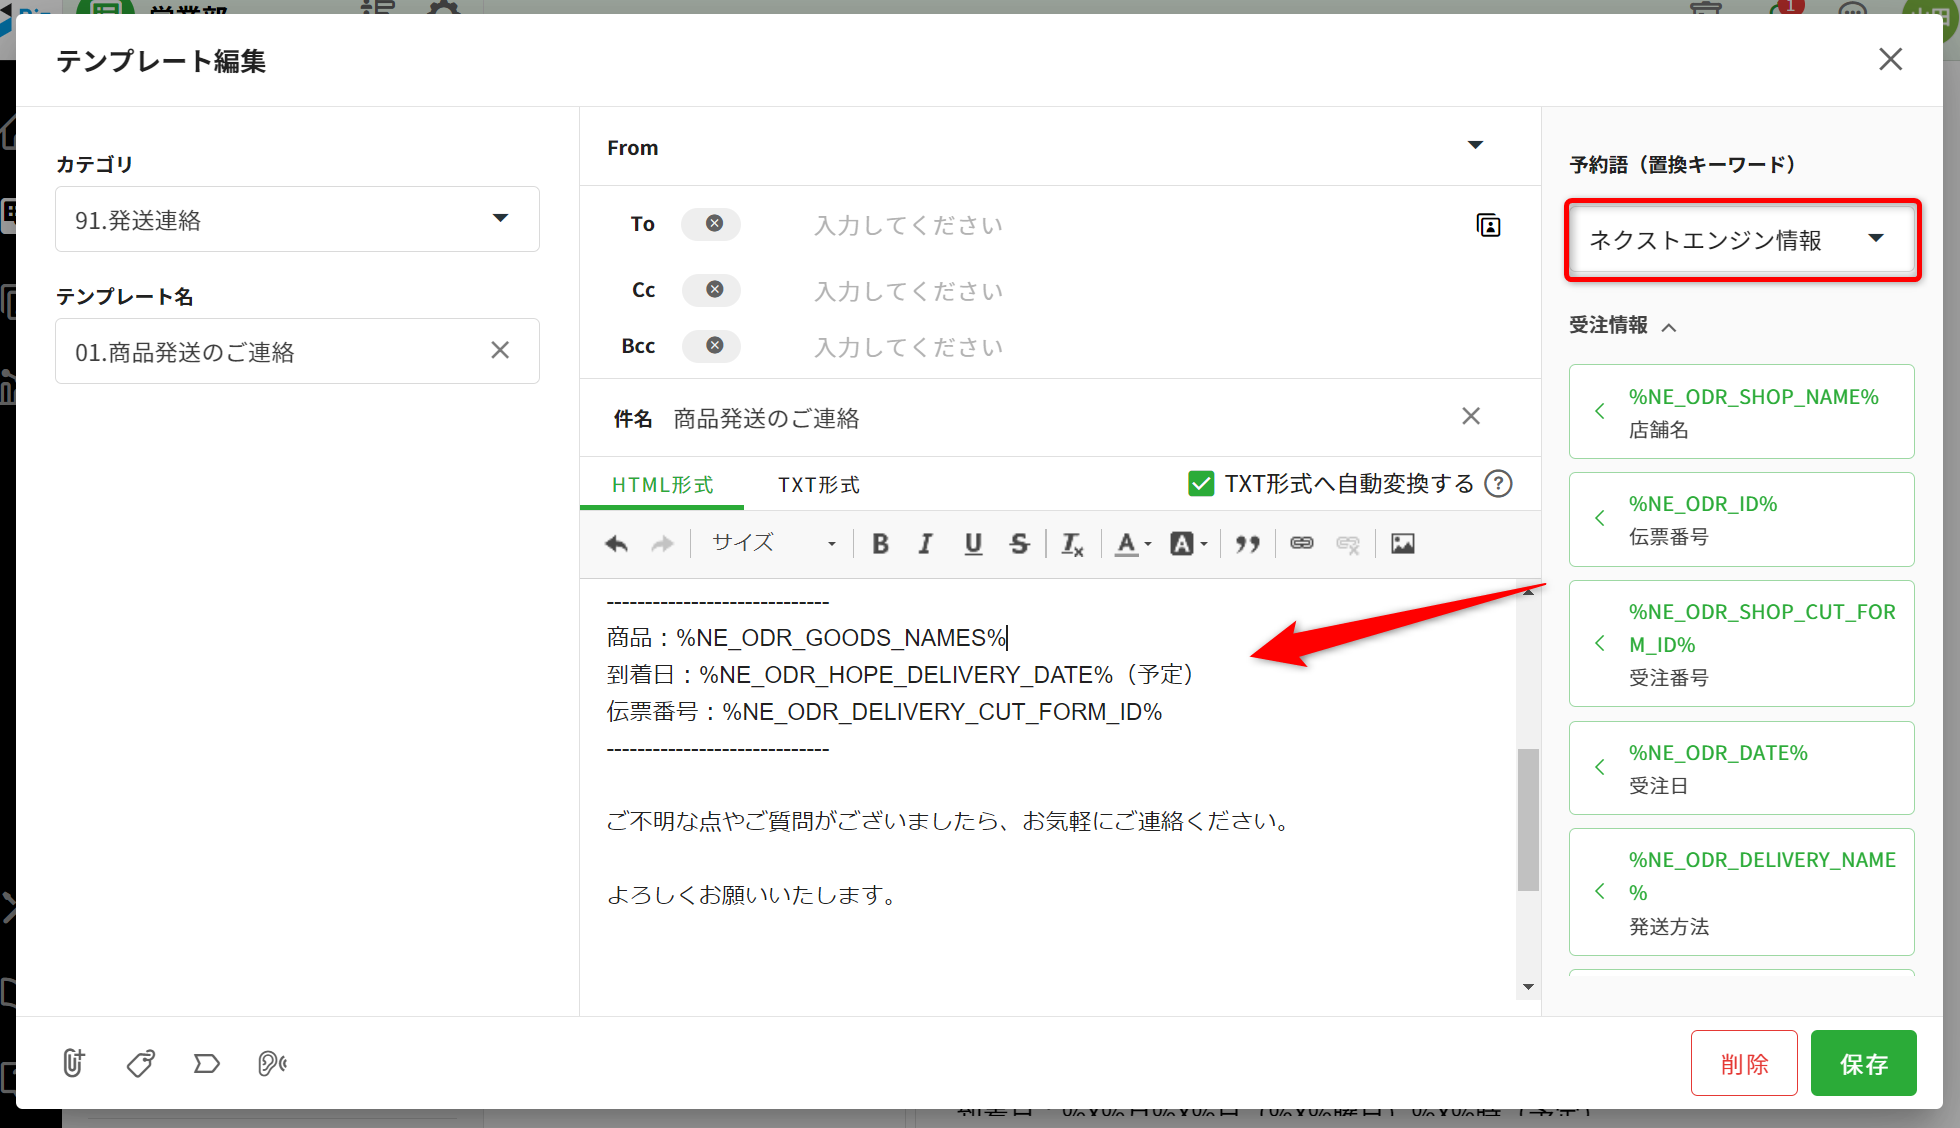Toggle strikethrough formatting in the toolbar

pyautogui.click(x=1018, y=543)
